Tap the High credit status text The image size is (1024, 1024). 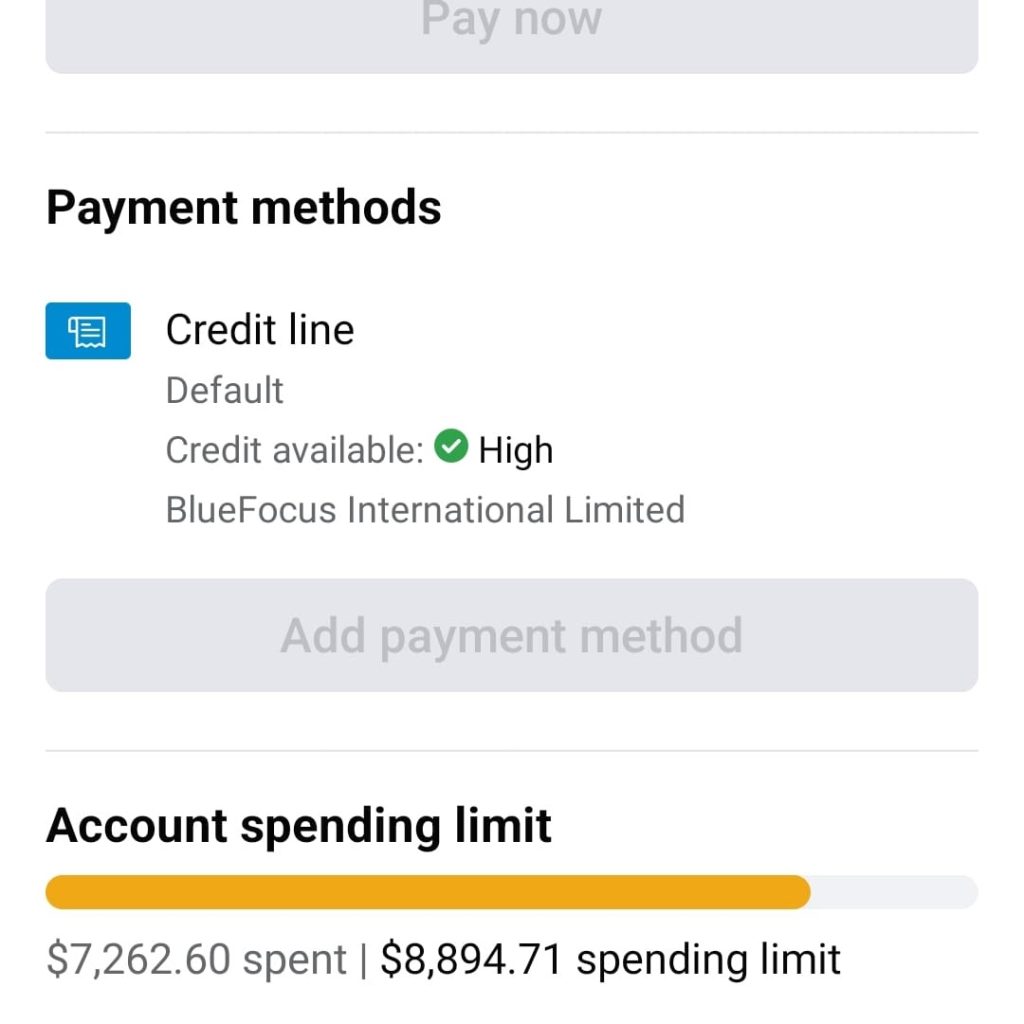pos(516,450)
